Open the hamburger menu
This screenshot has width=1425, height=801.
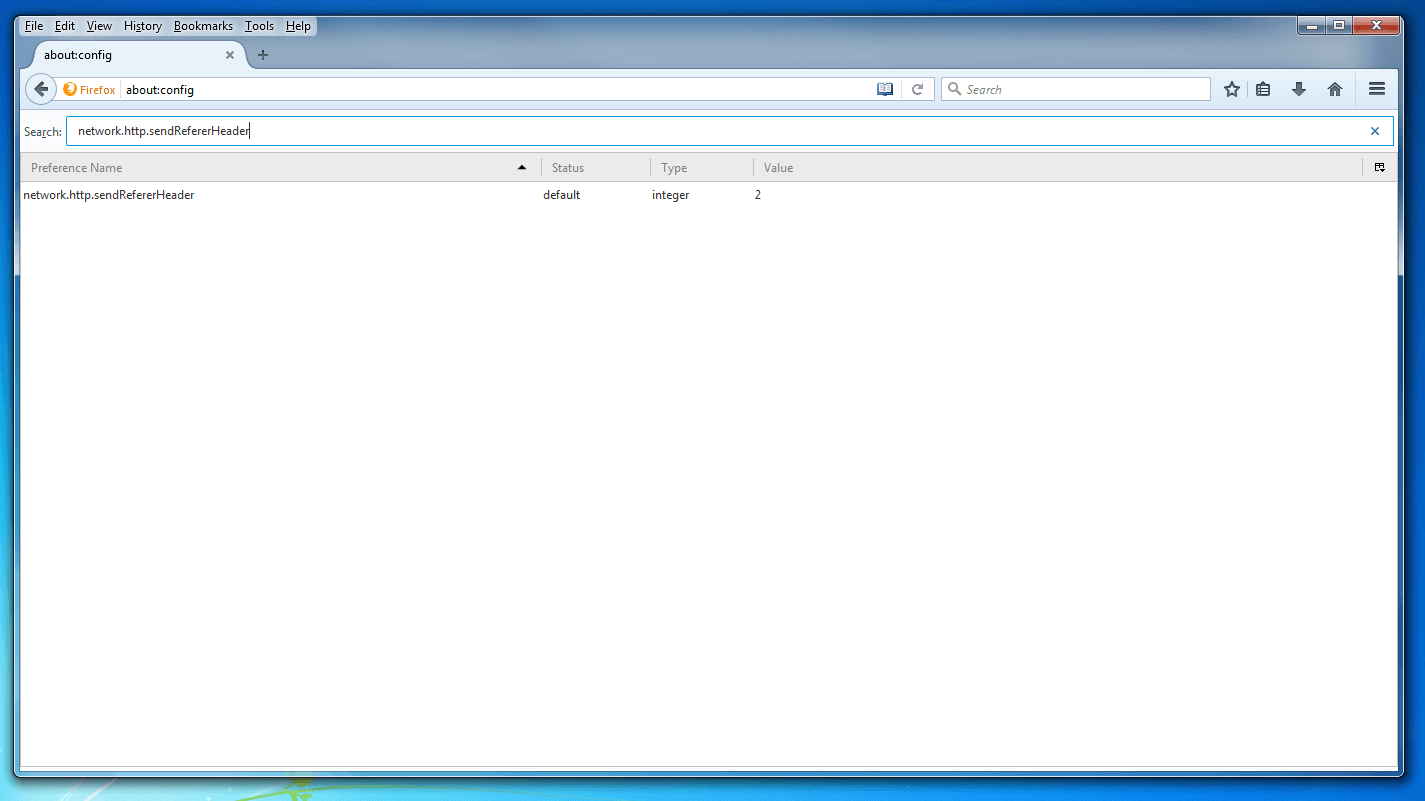1376,89
